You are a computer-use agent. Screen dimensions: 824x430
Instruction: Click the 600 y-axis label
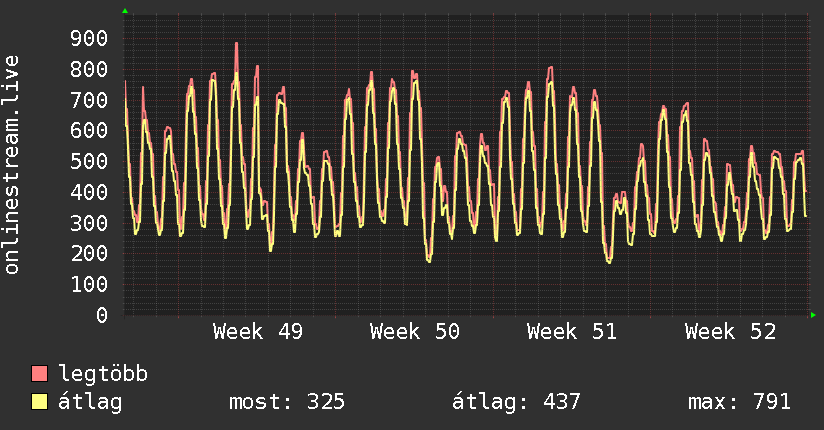pos(89,130)
